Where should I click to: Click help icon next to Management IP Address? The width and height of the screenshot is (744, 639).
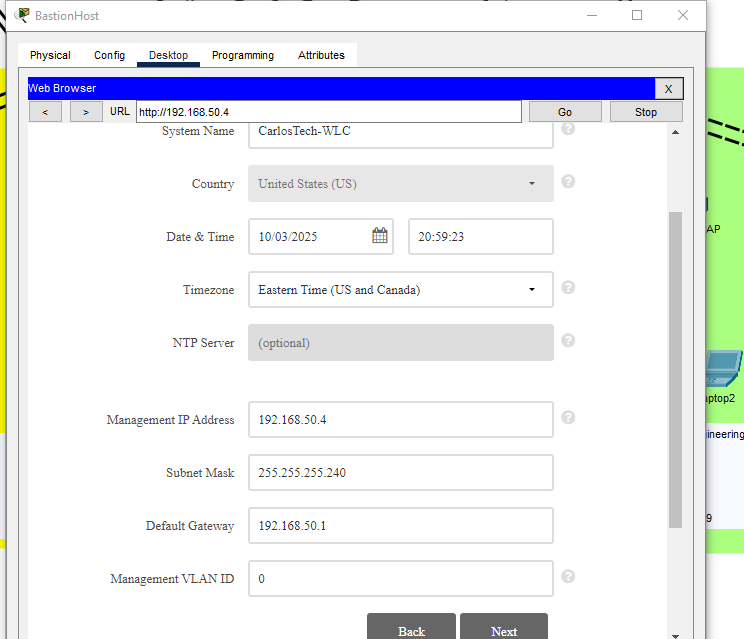(568, 418)
